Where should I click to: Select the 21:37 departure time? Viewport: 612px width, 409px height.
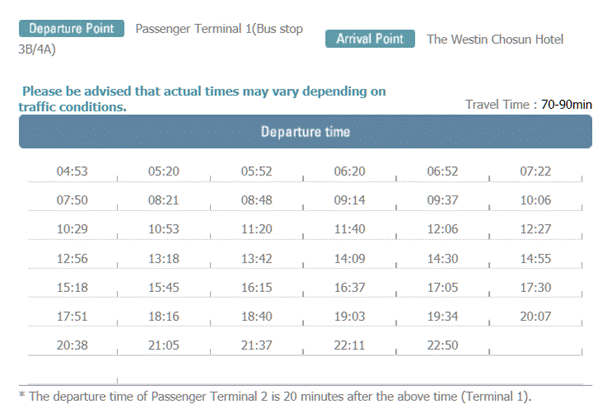tap(257, 345)
